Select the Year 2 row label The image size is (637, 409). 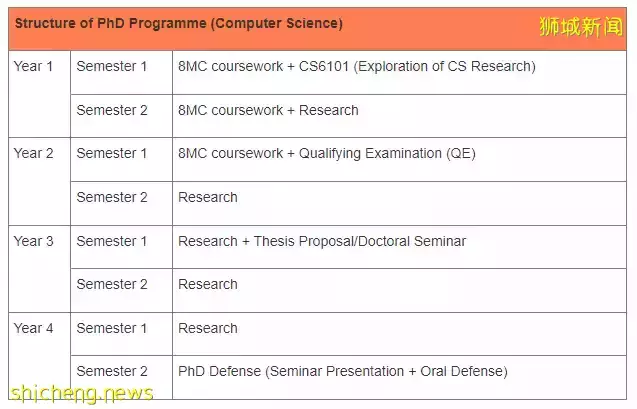click(33, 154)
